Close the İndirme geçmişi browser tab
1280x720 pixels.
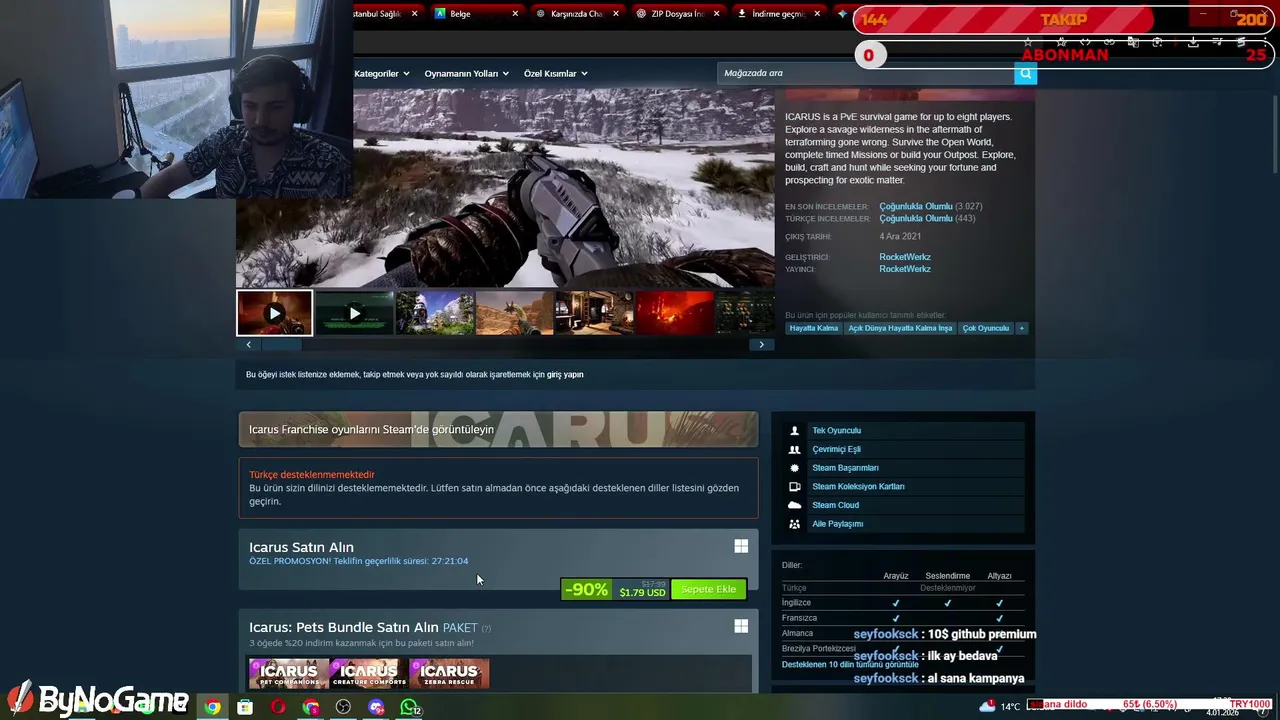[x=817, y=13]
